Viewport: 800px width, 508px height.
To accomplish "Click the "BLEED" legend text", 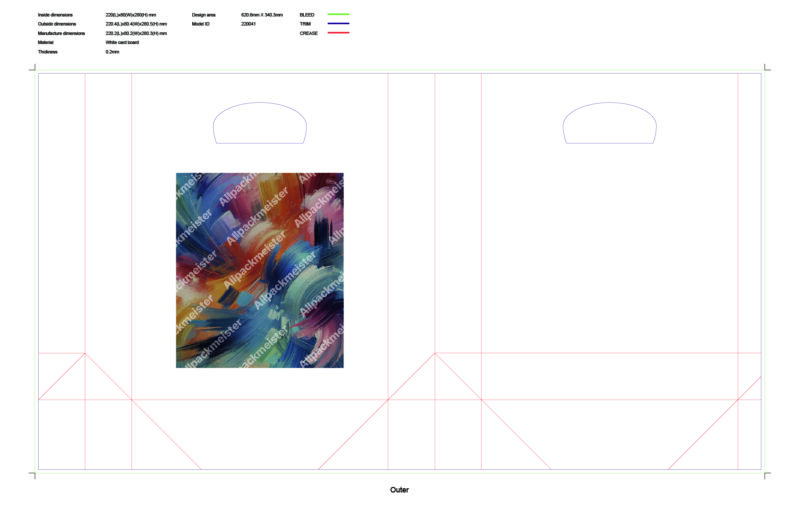I will point(307,15).
